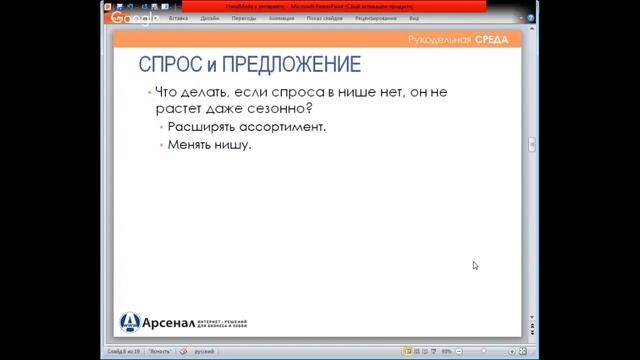Screen dimensions: 640x360
Task: Click the zoom out minus button
Action: [459, 351]
